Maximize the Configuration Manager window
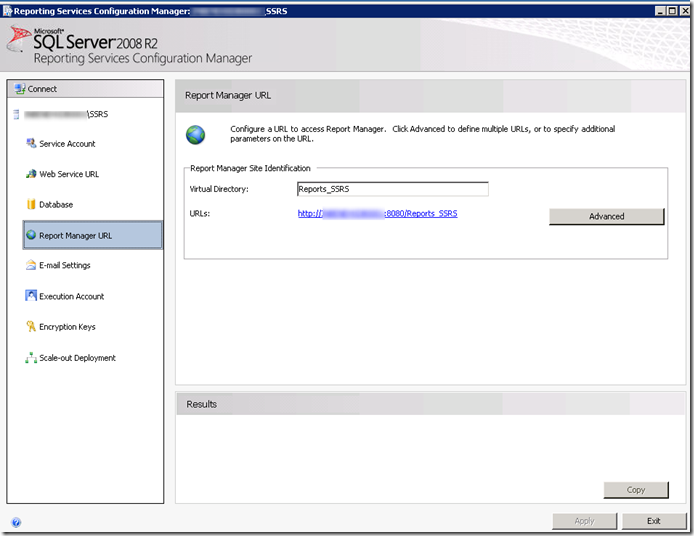Image resolution: width=694 pixels, height=536 pixels. [x=671, y=10]
